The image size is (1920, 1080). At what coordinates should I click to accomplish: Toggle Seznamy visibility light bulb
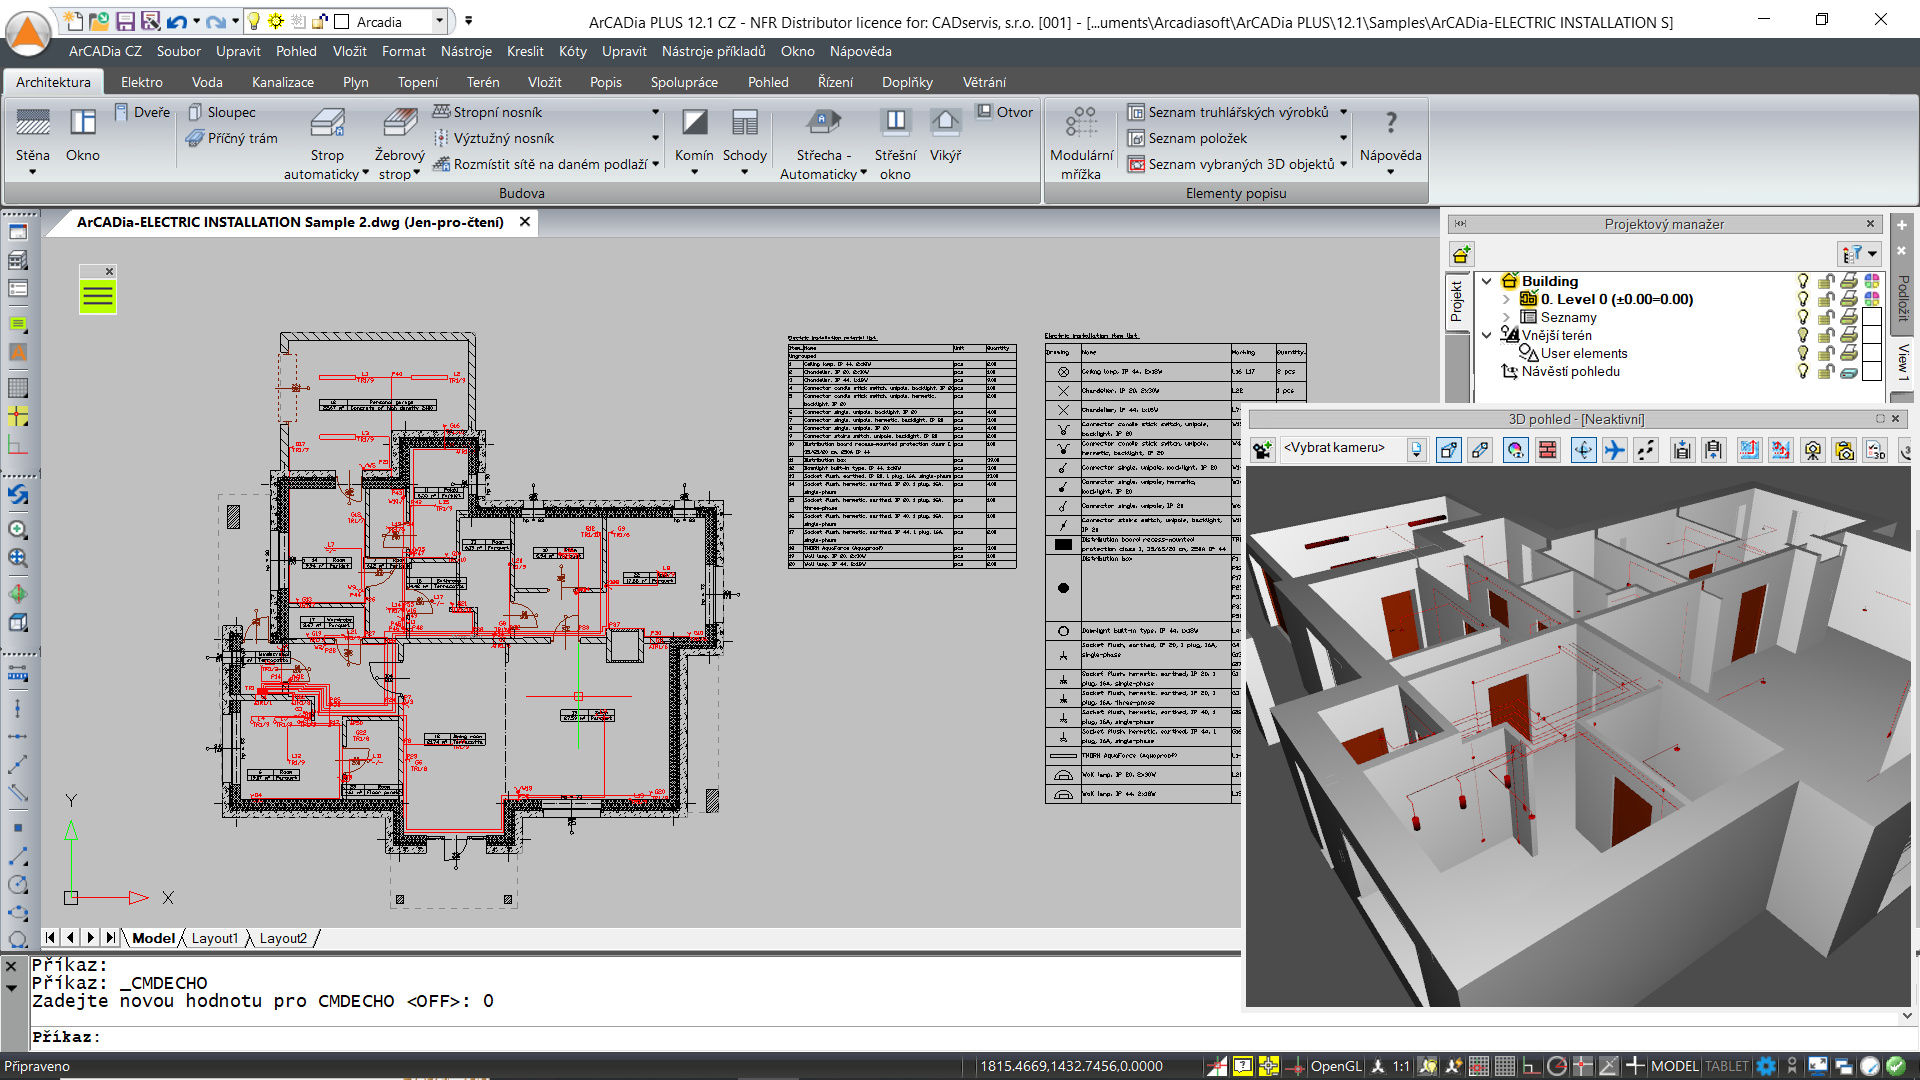tap(1803, 317)
